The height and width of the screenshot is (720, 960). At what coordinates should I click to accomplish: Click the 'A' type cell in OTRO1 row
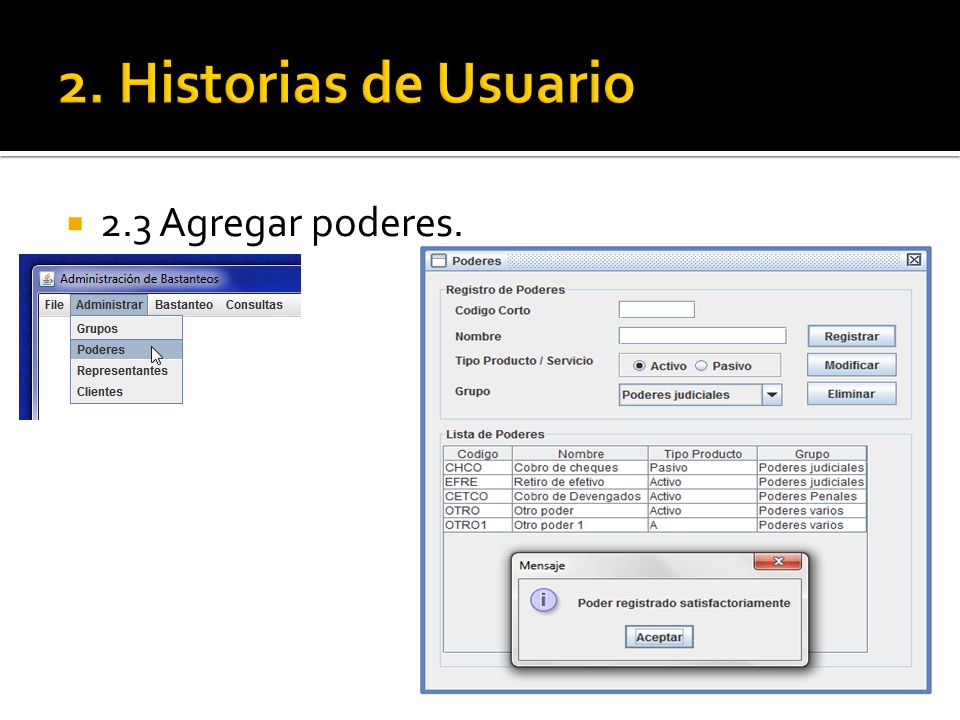[x=702, y=525]
